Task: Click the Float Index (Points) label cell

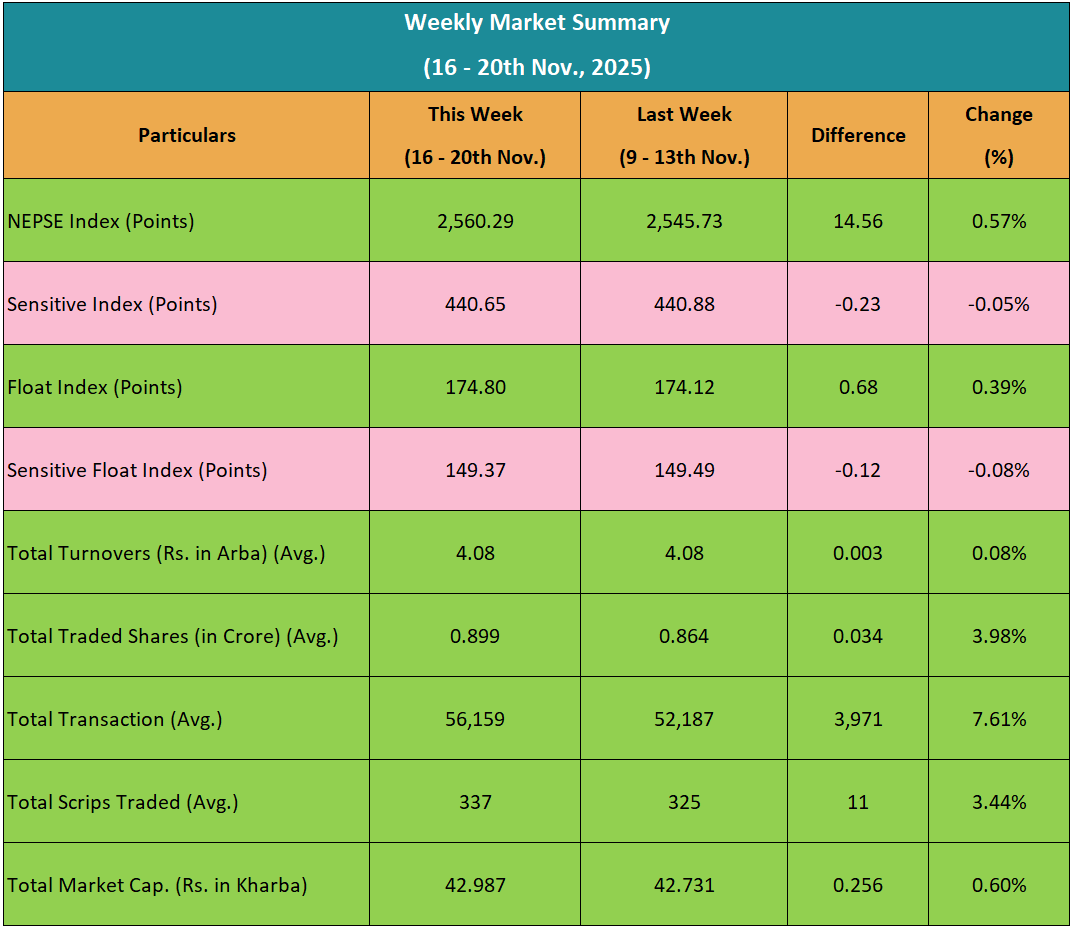Action: 95,387
